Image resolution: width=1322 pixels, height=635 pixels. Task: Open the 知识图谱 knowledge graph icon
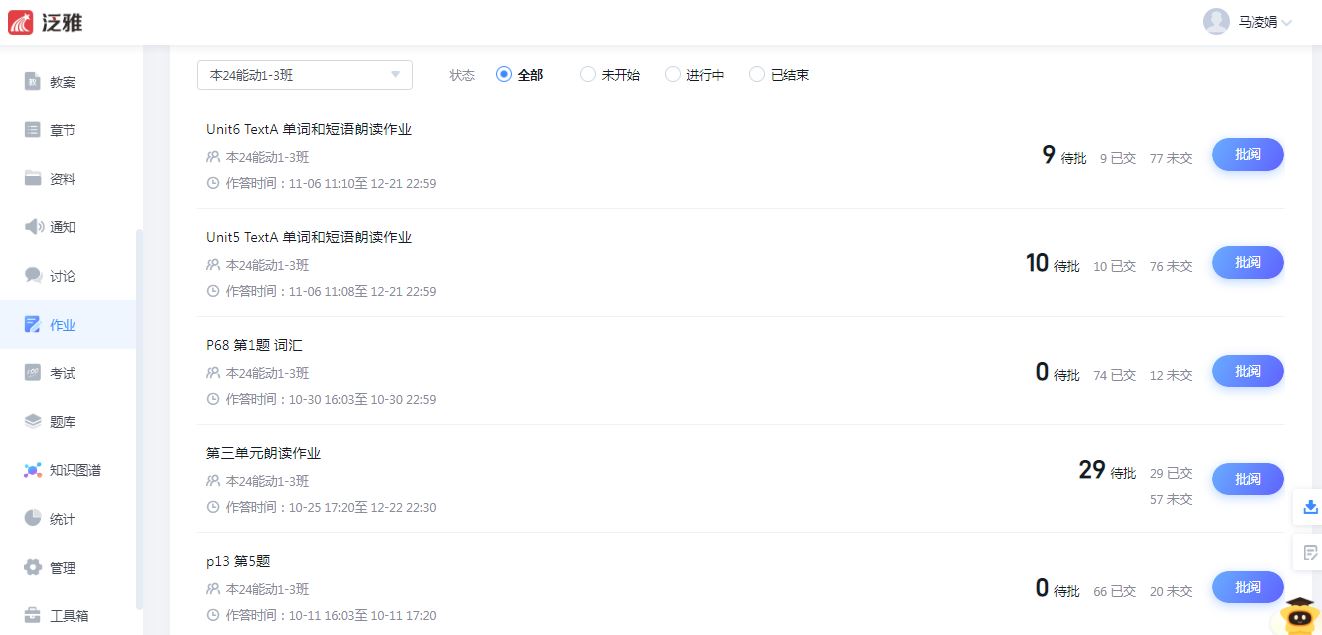pos(33,470)
